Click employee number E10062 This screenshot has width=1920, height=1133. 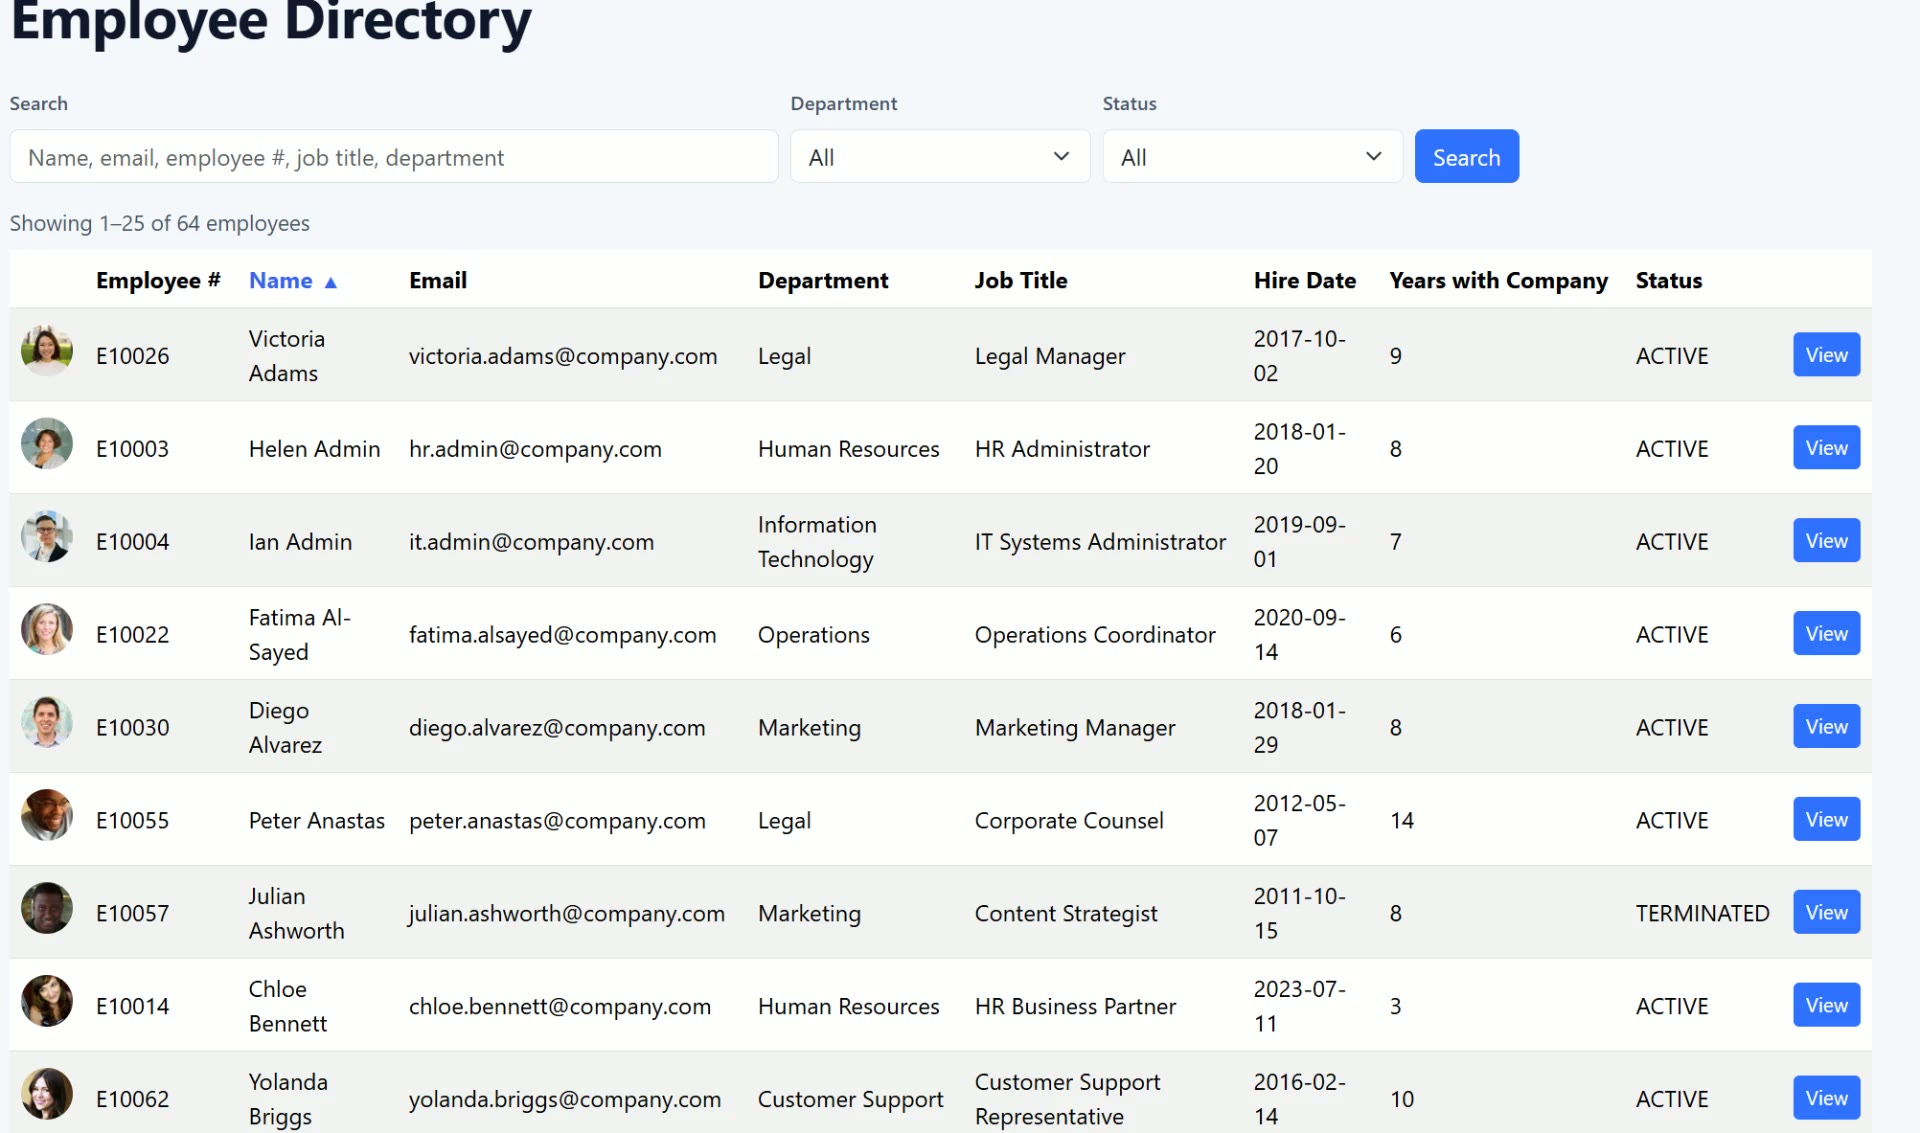click(x=132, y=1100)
